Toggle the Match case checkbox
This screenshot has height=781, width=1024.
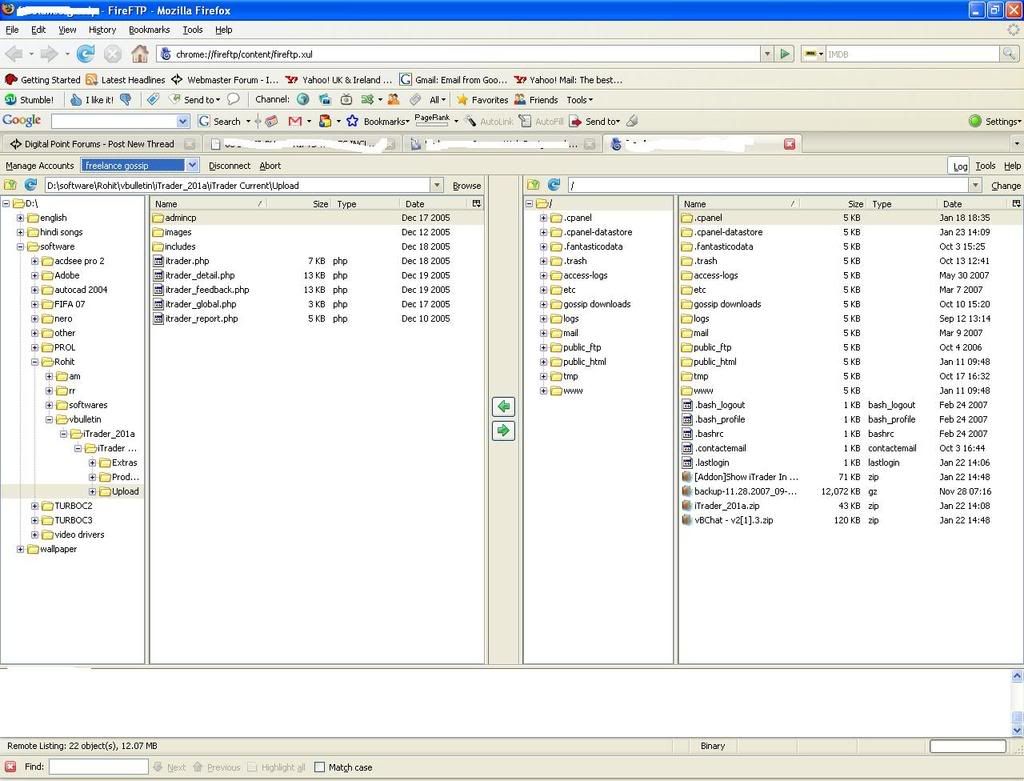point(320,767)
